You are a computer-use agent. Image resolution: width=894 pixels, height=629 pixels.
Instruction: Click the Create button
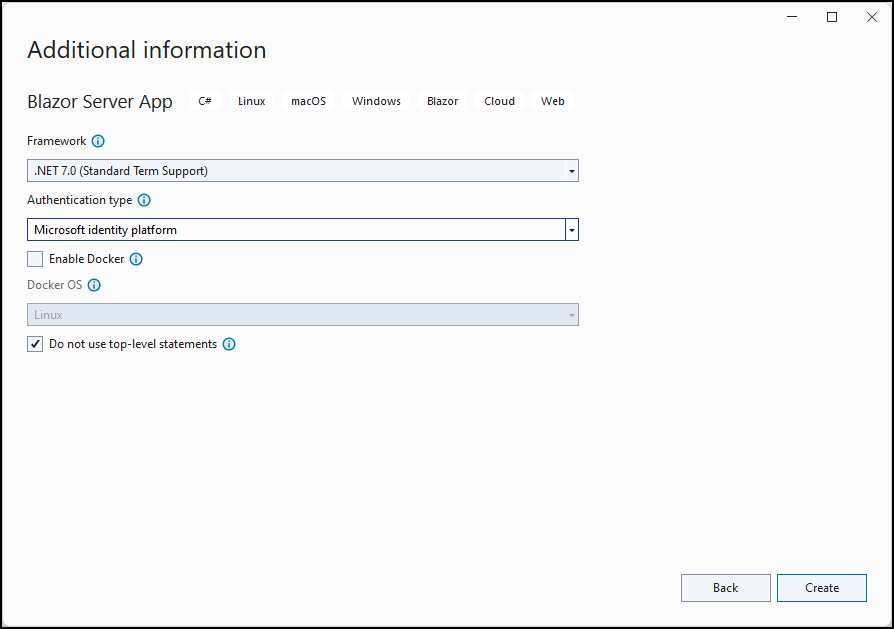point(821,588)
